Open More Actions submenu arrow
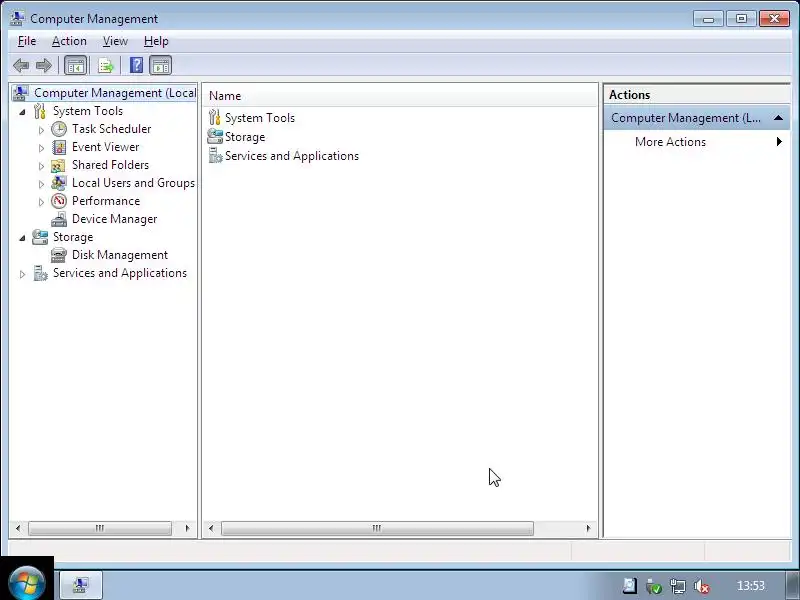This screenshot has height=600, width=800. click(779, 141)
